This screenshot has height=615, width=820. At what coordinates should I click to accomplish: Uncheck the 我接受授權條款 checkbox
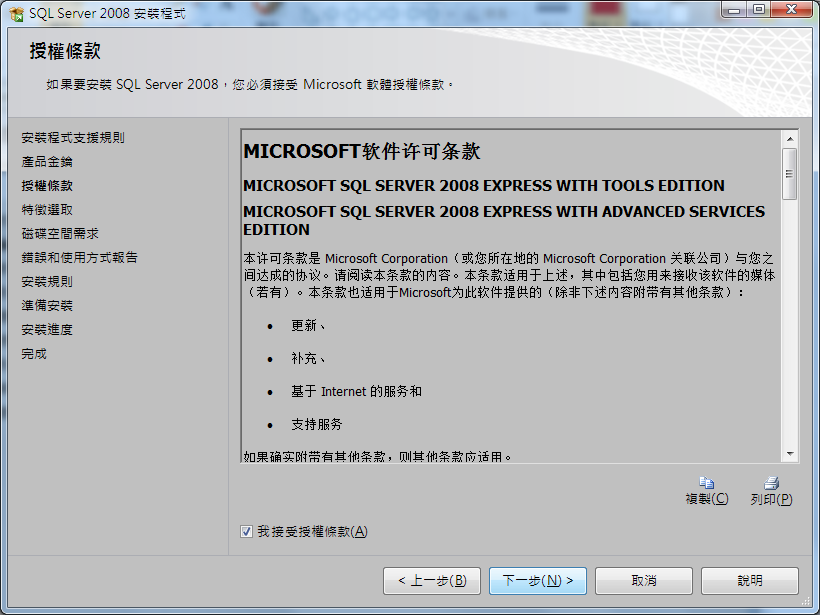pos(246,532)
